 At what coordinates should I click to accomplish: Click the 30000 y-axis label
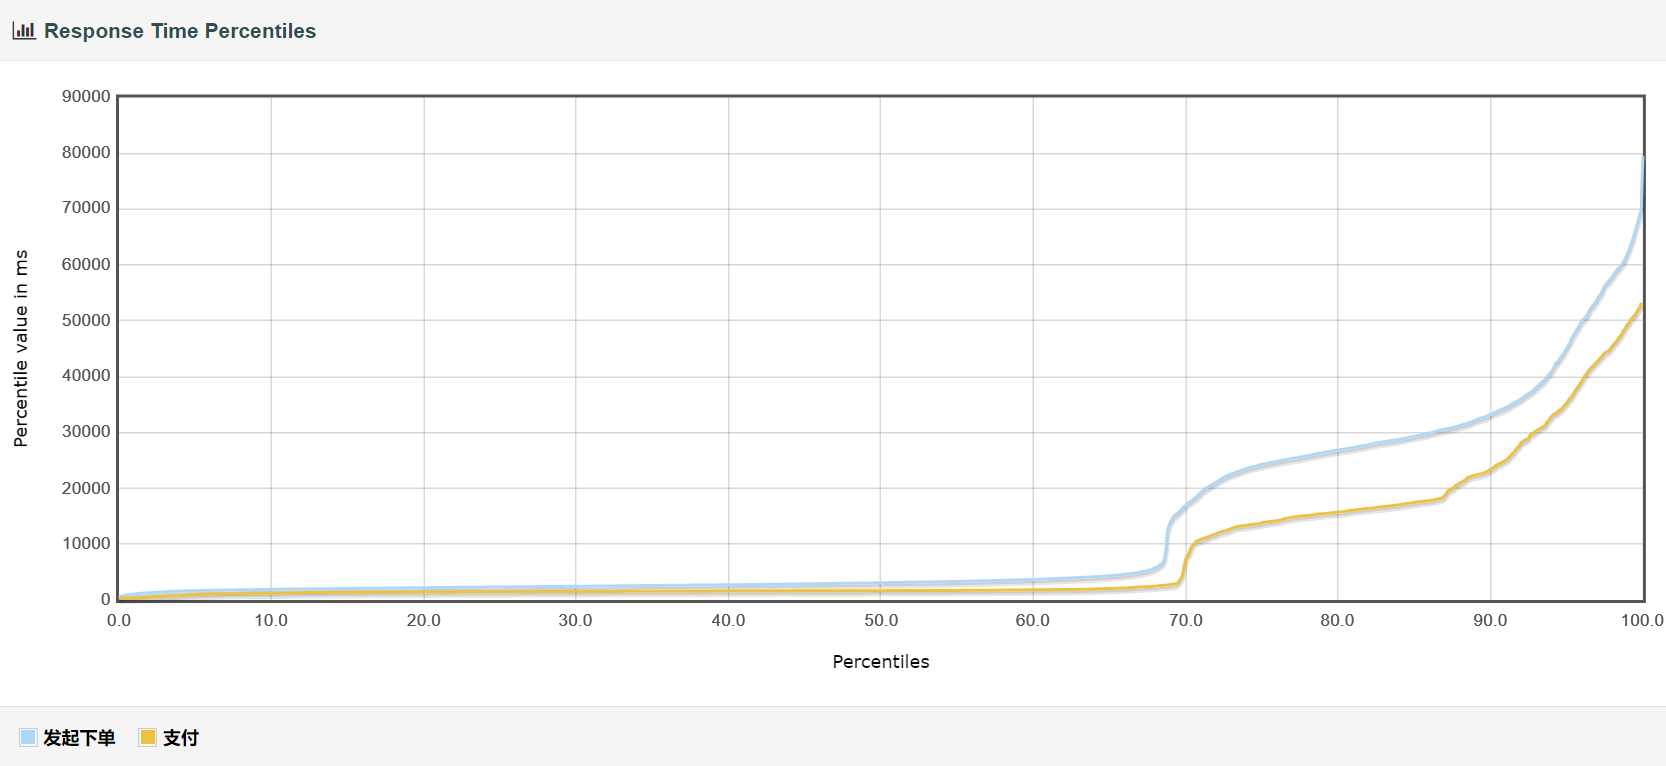[x=86, y=432]
